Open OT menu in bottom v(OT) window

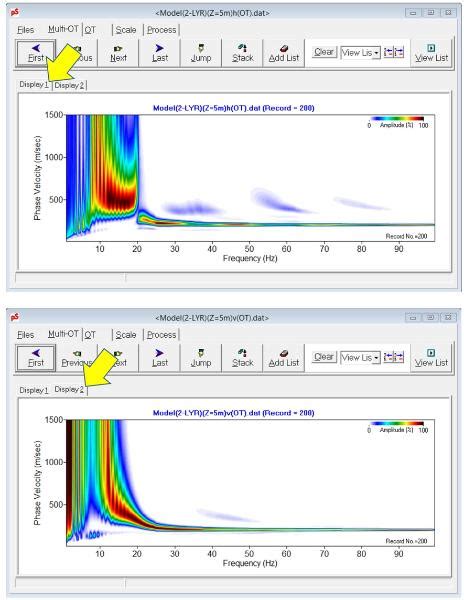(90, 335)
